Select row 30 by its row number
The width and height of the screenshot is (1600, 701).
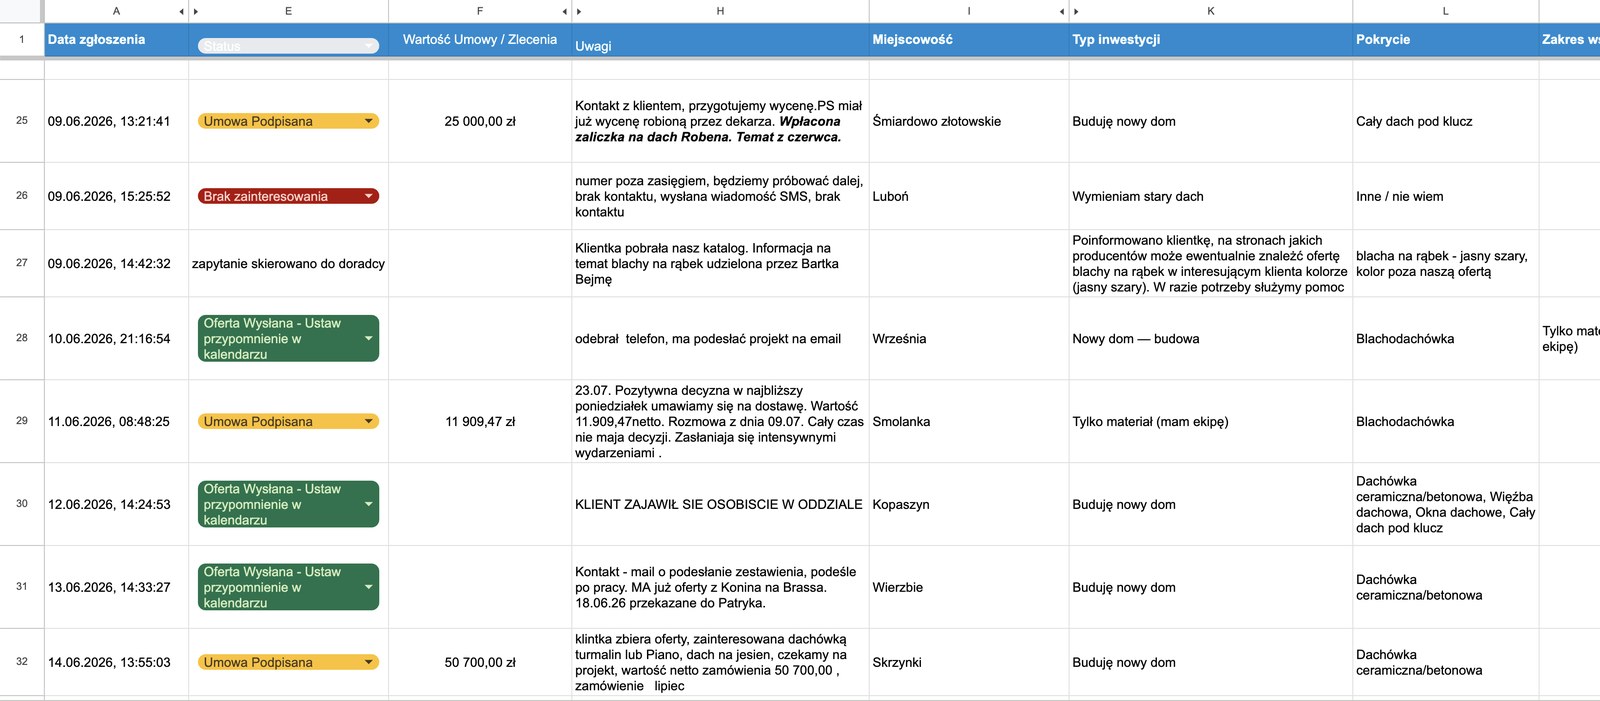click(x=22, y=504)
